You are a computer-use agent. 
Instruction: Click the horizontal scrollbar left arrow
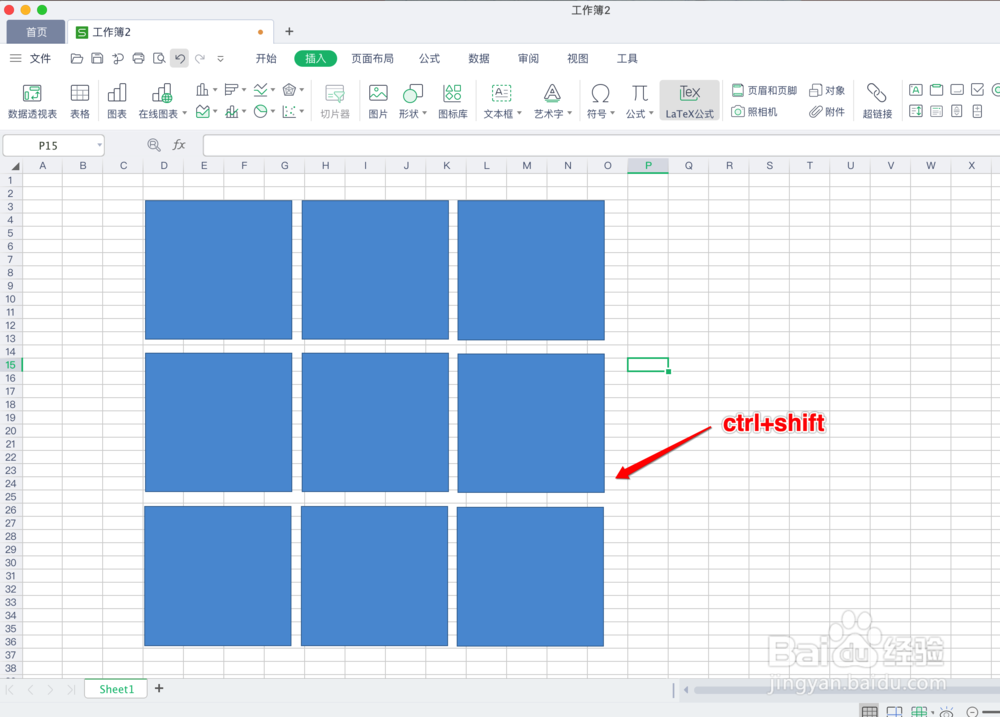coord(686,690)
